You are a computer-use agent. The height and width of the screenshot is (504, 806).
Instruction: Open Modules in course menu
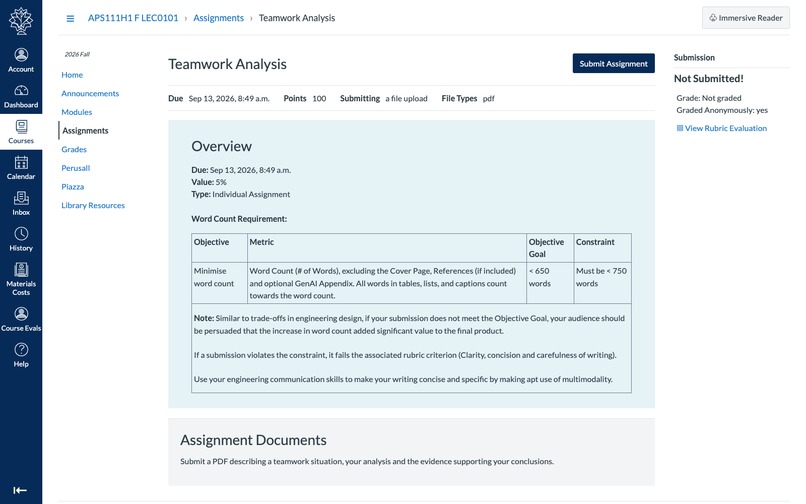pyautogui.click(x=77, y=112)
